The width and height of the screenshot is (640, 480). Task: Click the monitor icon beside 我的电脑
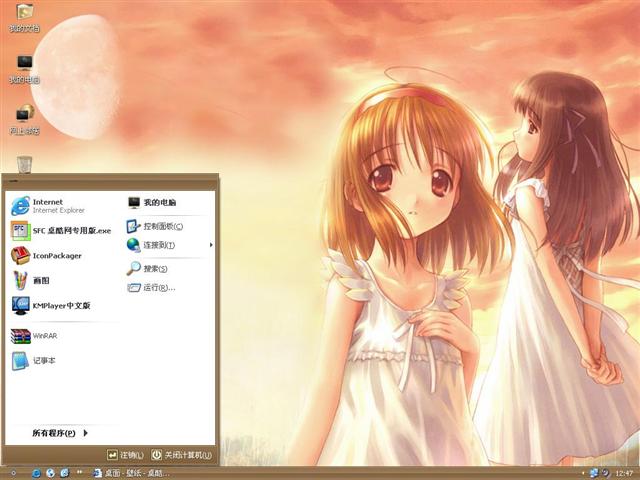pos(133,202)
